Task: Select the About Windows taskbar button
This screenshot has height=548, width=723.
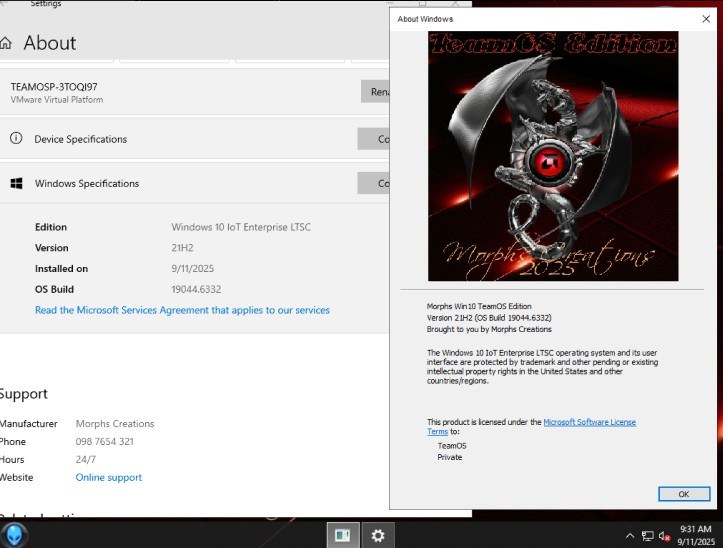Action: tap(343, 535)
